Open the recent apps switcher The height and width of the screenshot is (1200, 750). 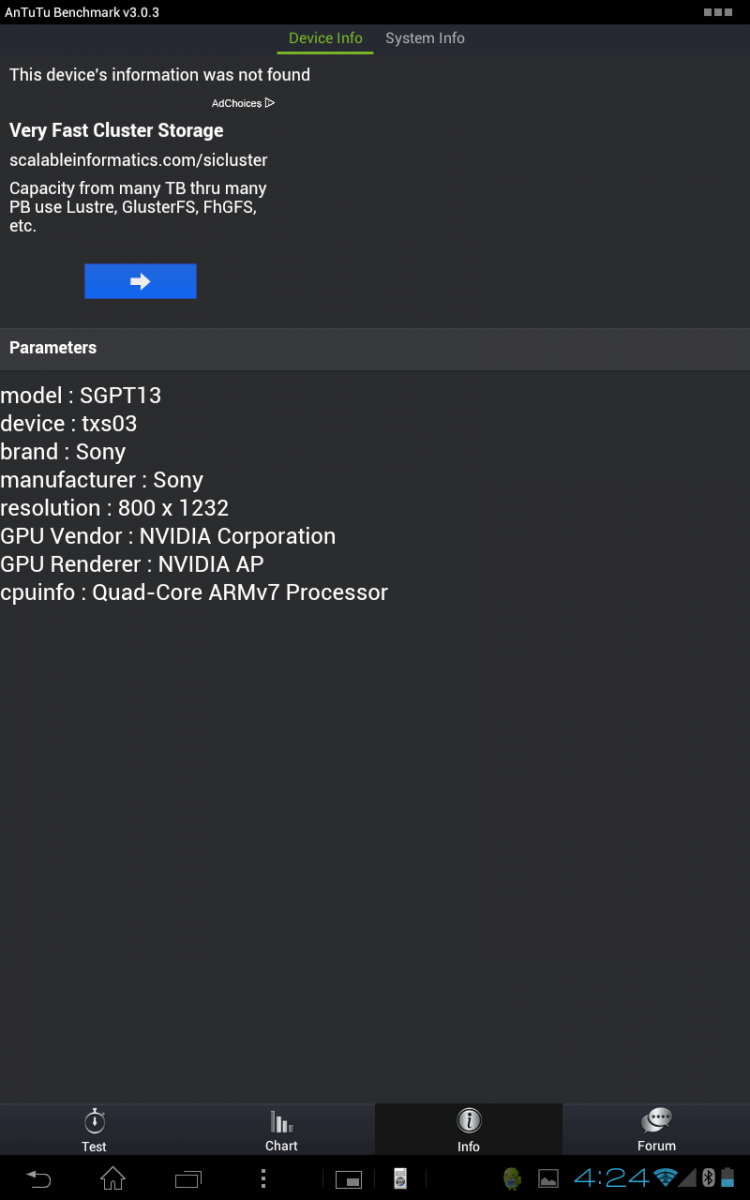pos(187,1178)
